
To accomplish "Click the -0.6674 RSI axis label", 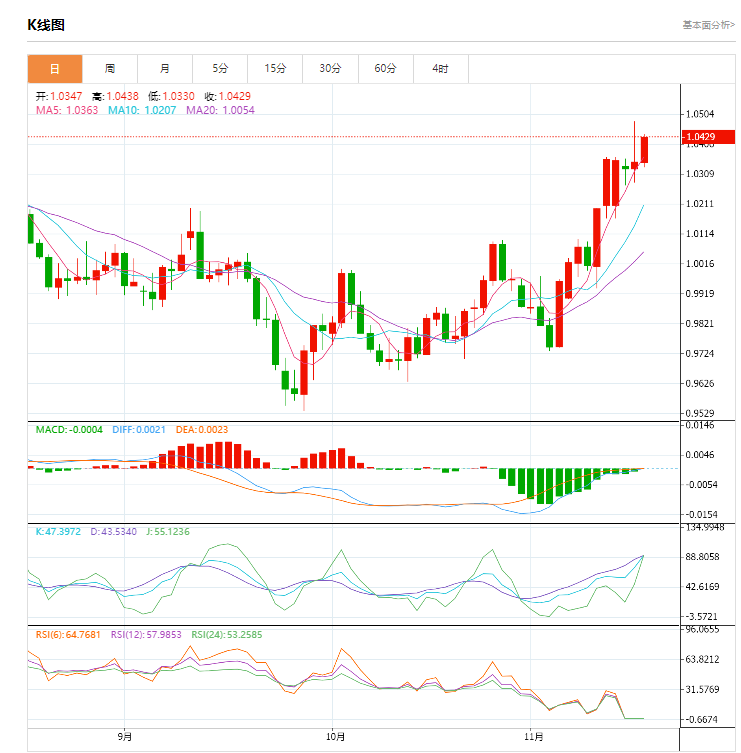I will click(x=701, y=720).
